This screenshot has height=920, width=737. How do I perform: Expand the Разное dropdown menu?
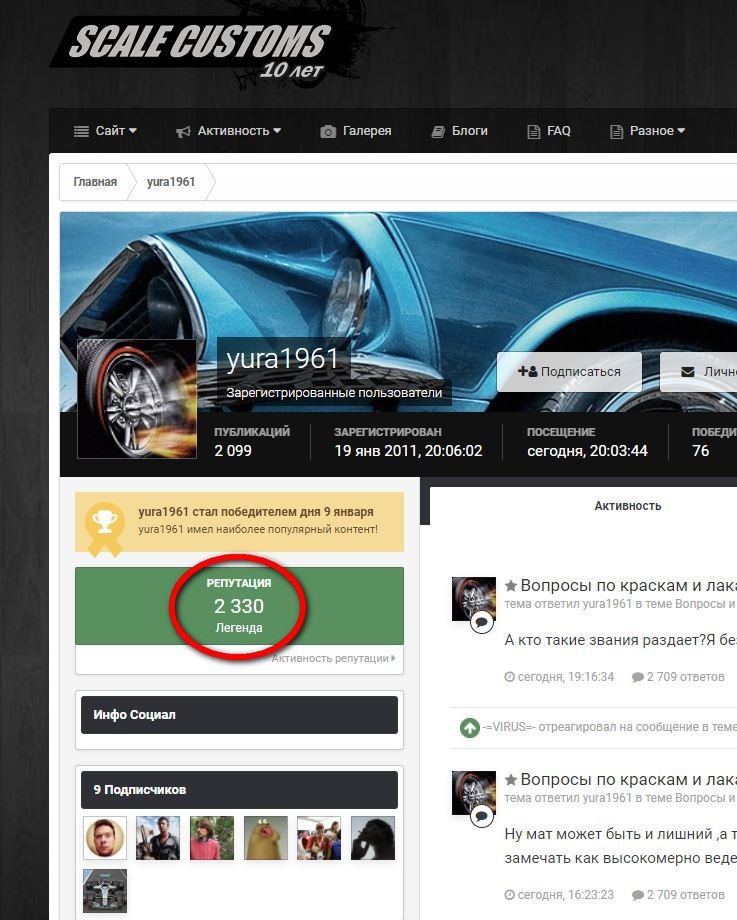pos(647,131)
